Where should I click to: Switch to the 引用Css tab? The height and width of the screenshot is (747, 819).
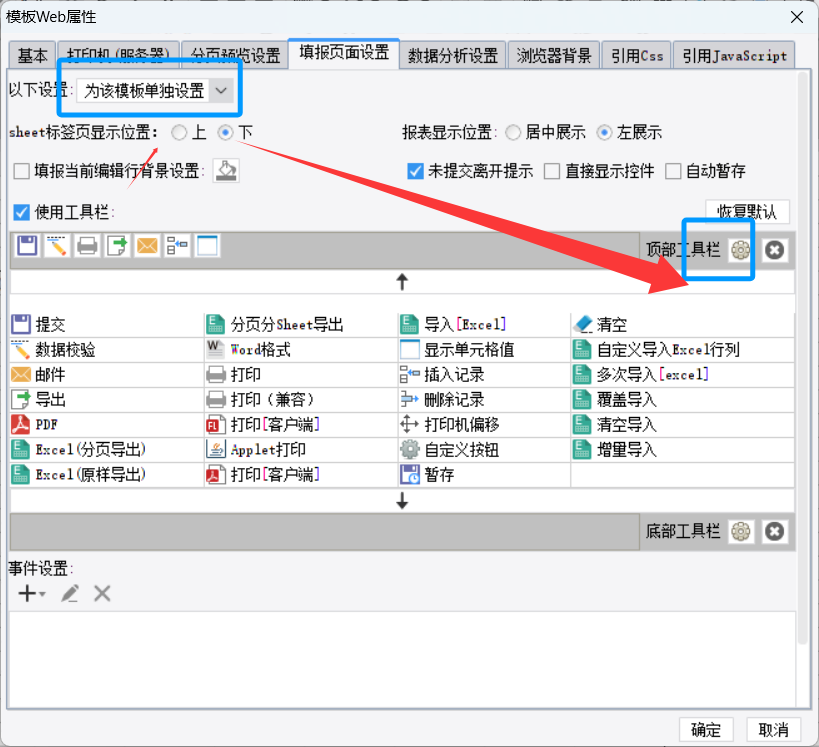tap(637, 55)
